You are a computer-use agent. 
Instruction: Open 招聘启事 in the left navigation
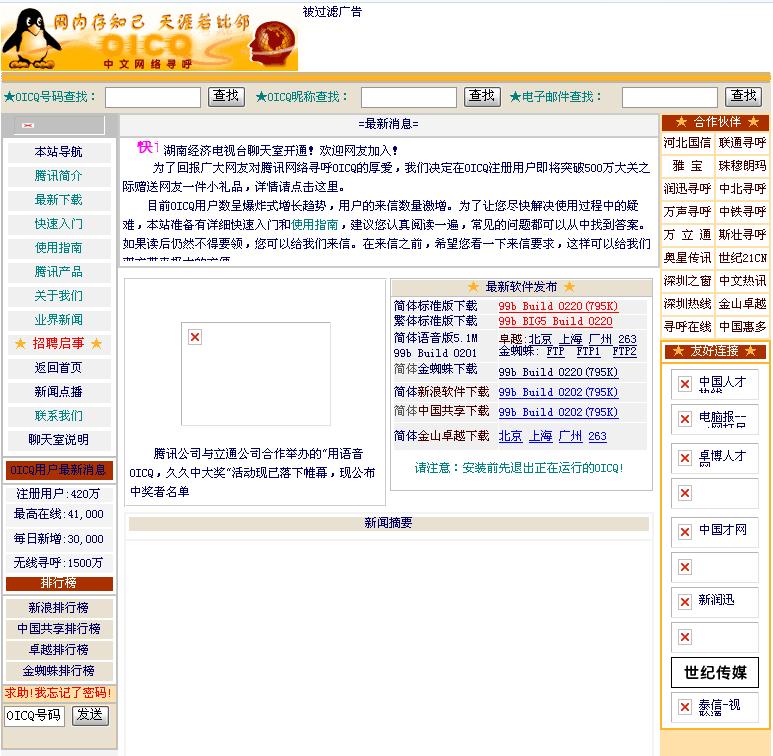pos(59,344)
